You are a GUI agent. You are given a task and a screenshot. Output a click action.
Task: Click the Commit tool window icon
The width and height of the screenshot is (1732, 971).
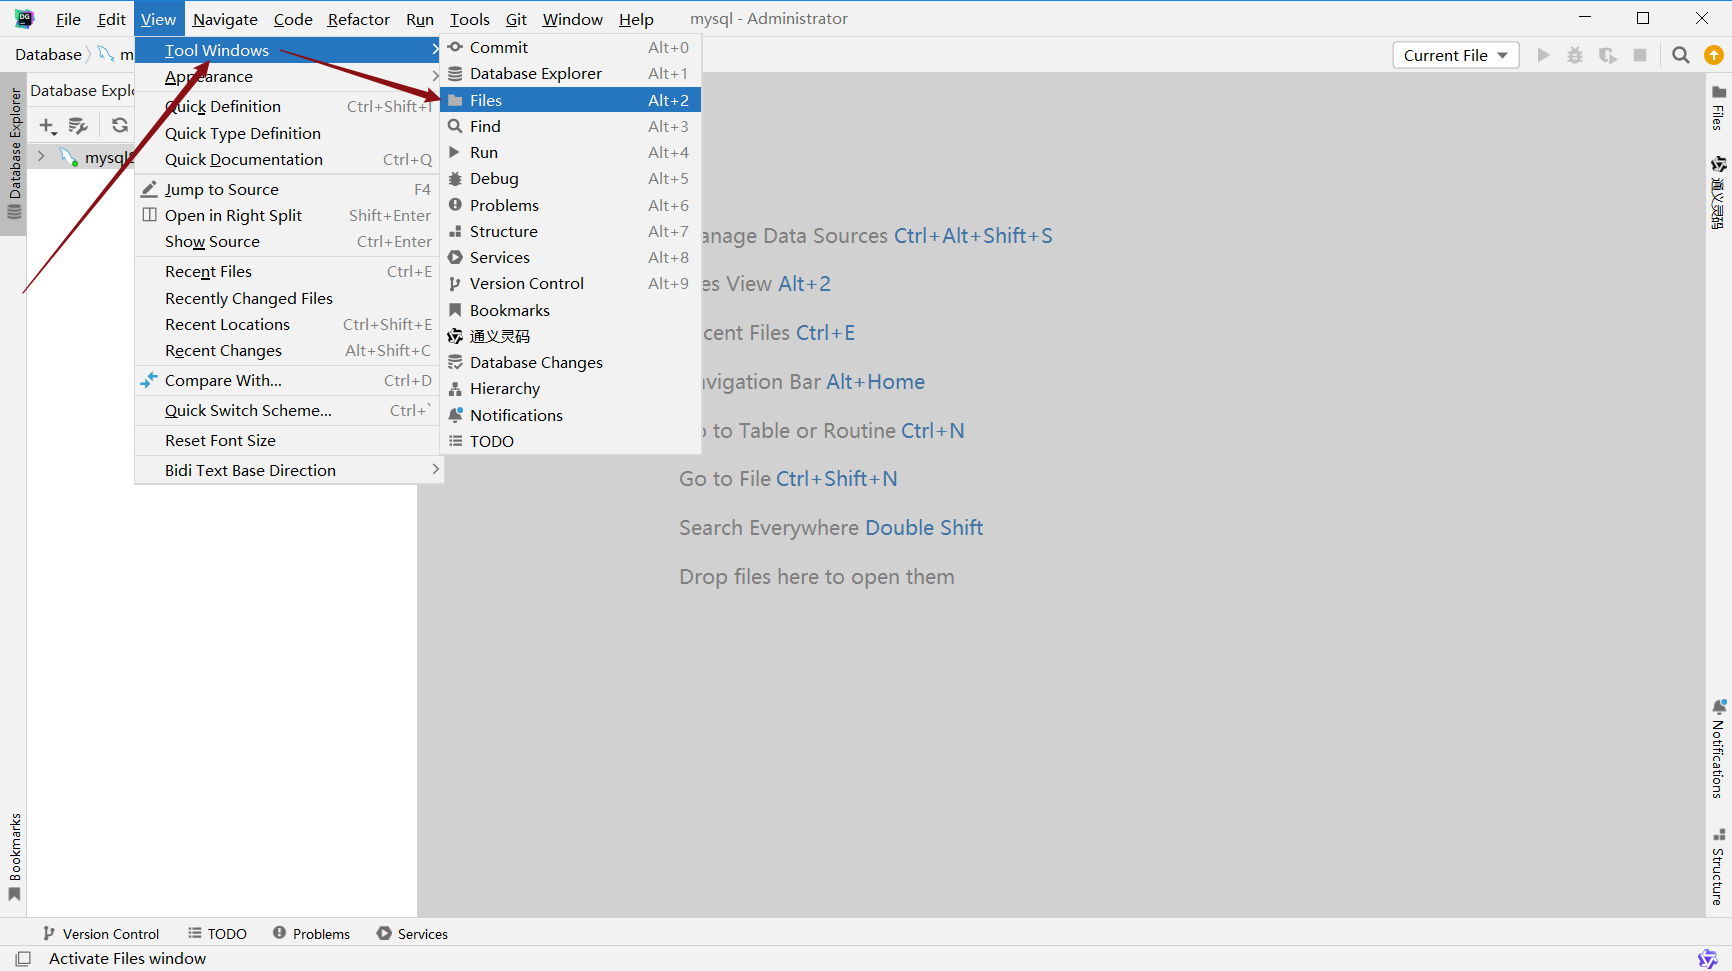point(456,47)
